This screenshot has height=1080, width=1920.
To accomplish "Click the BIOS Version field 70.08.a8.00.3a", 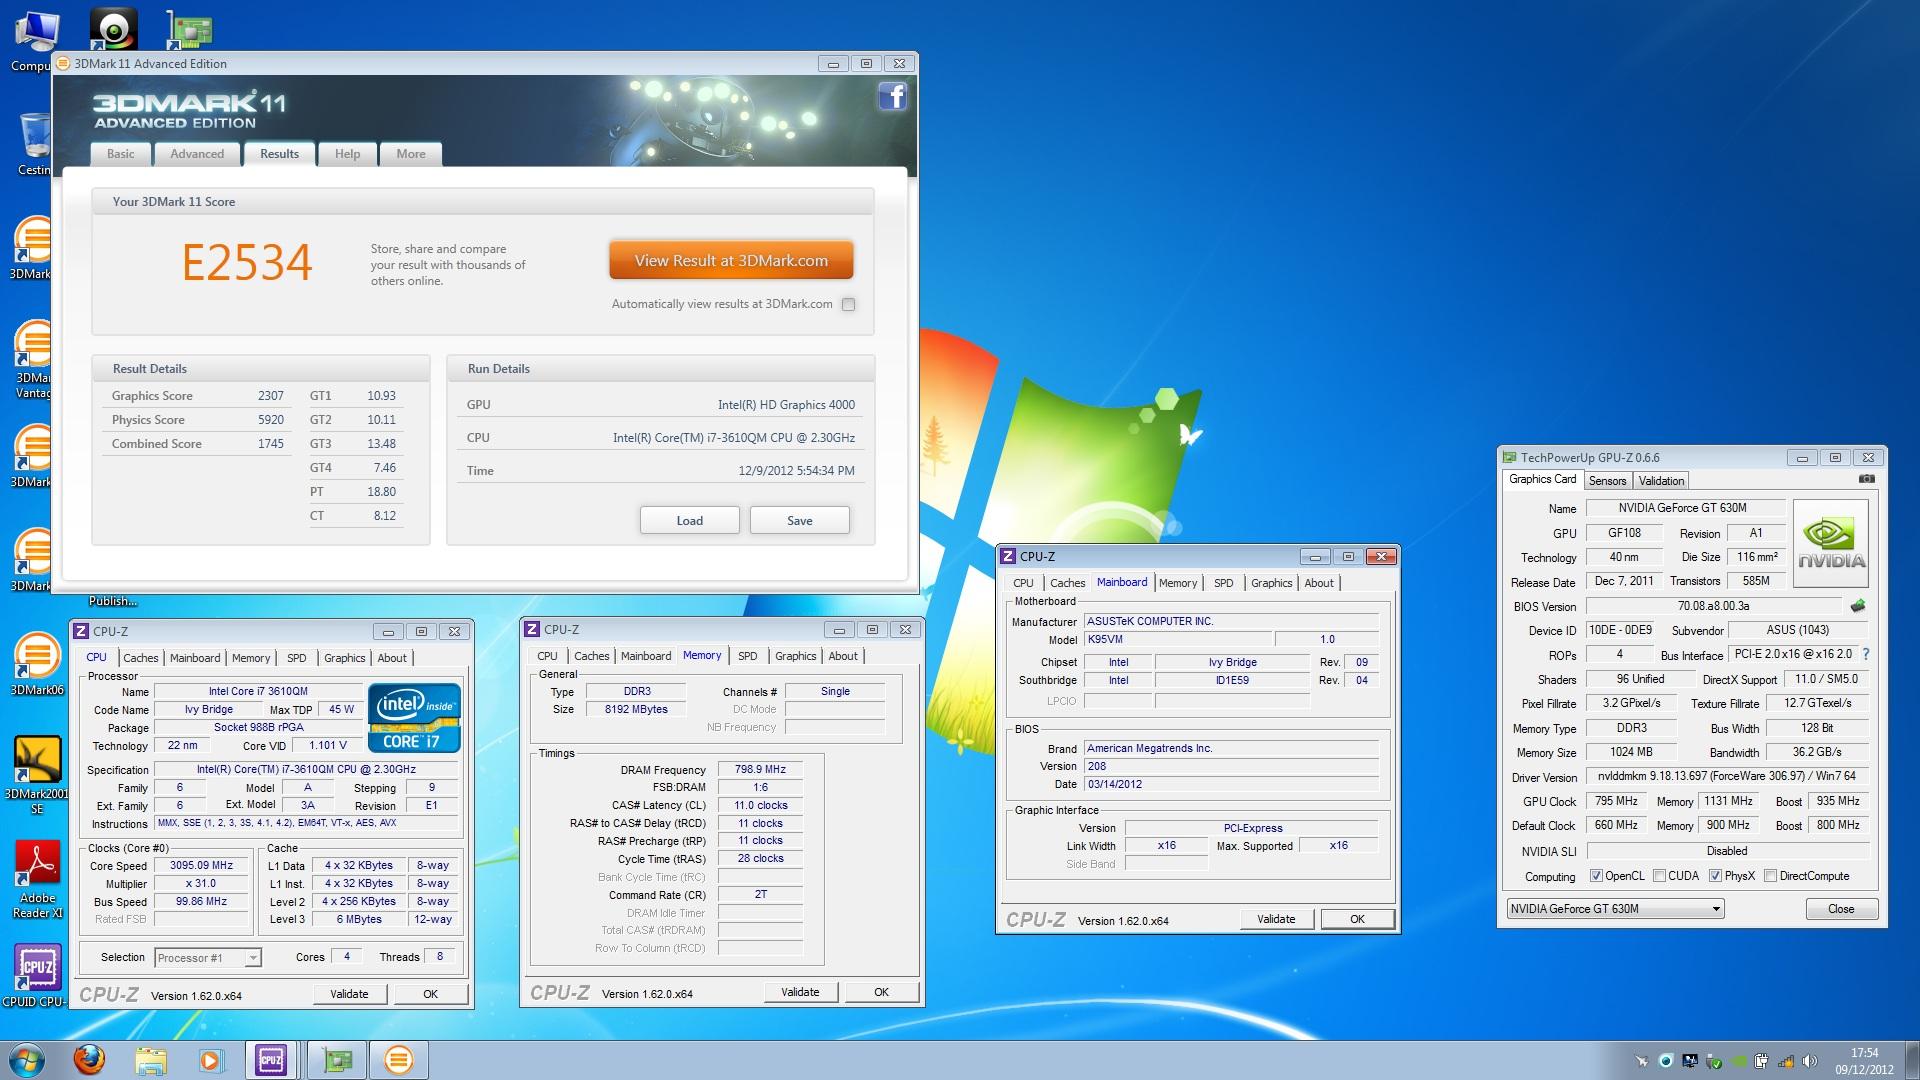I will pyautogui.click(x=1714, y=606).
